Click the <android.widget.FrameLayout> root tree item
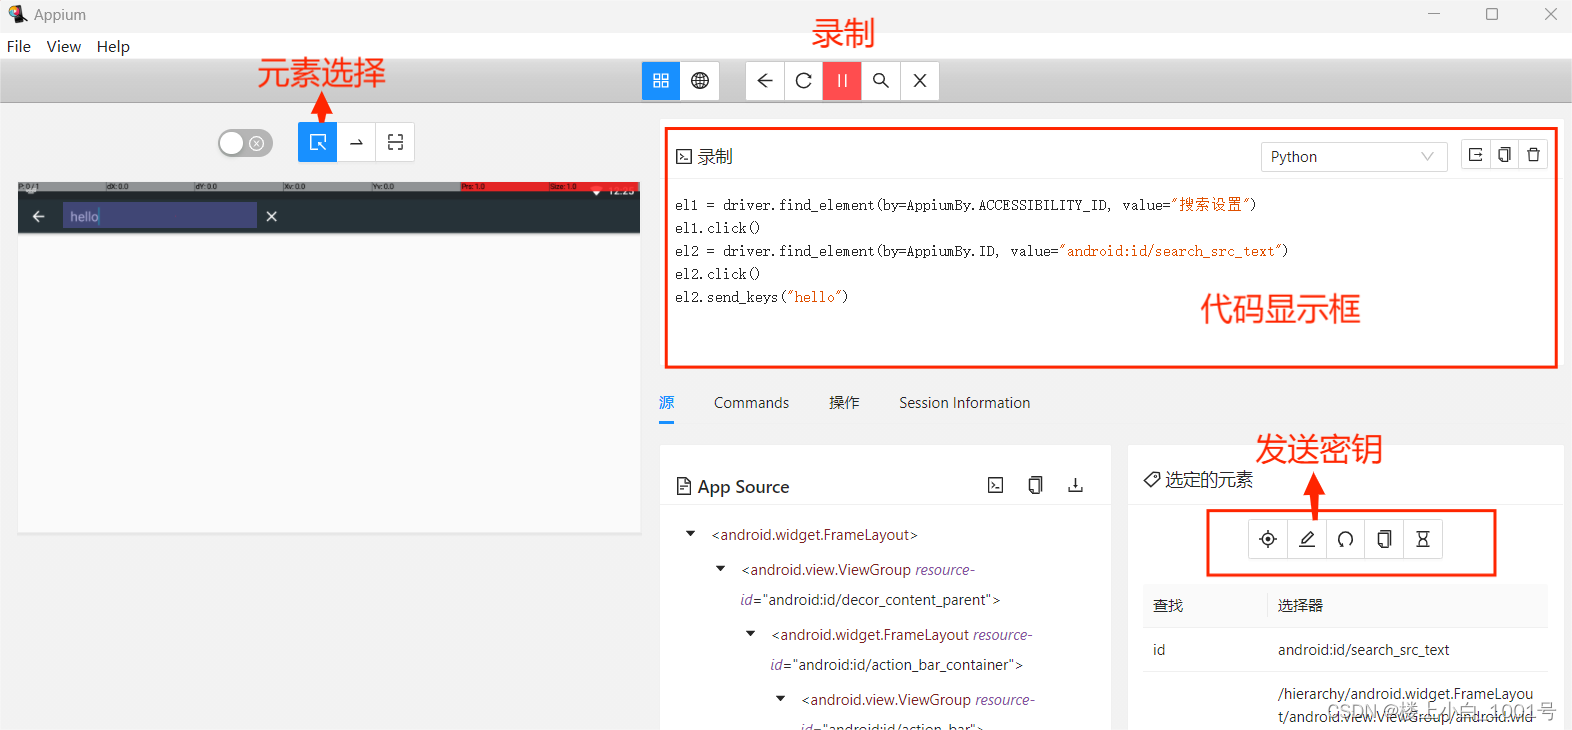The width and height of the screenshot is (1572, 730). point(814,535)
